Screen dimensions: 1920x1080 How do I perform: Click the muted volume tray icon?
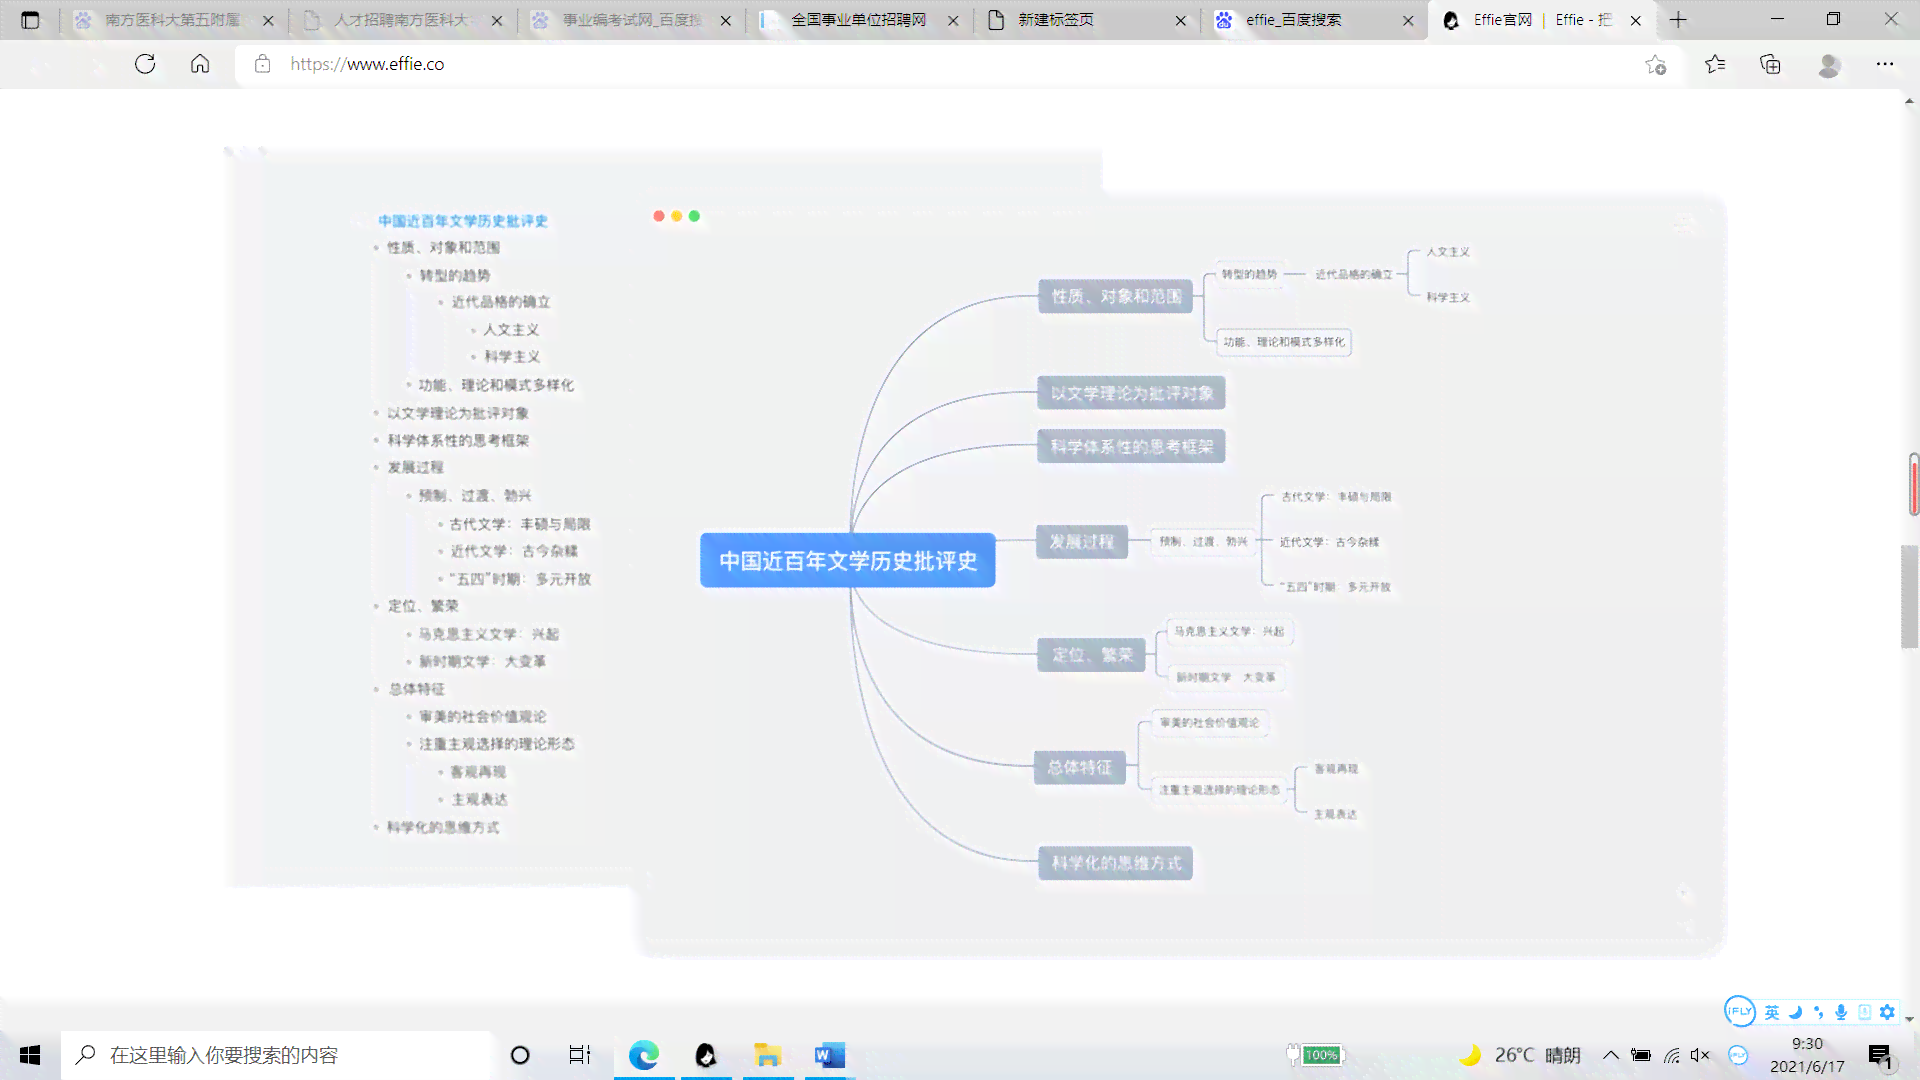click(1700, 1055)
